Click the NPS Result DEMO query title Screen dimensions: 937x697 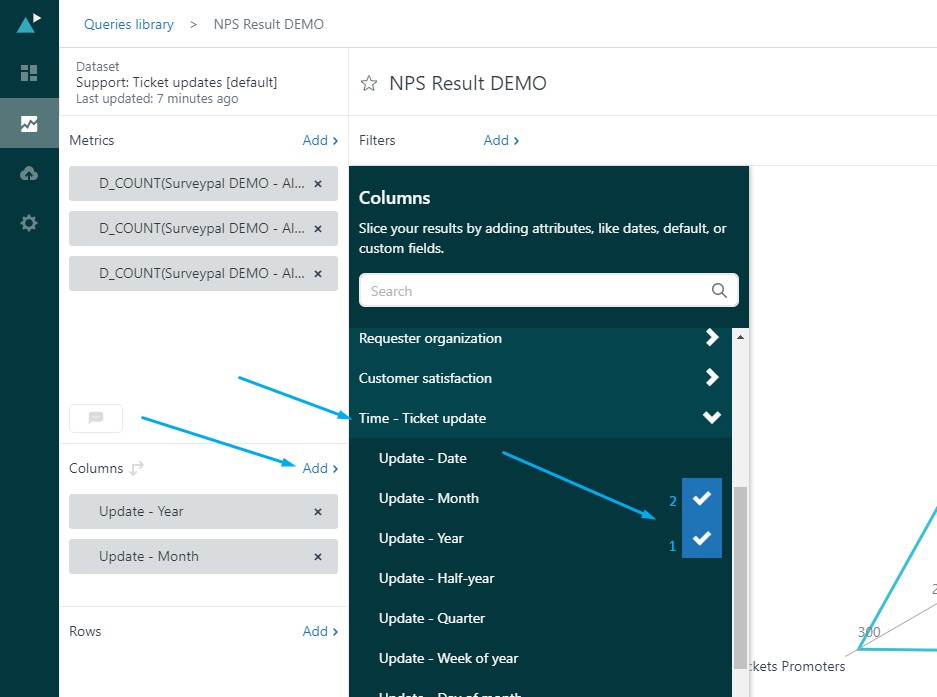[x=468, y=83]
